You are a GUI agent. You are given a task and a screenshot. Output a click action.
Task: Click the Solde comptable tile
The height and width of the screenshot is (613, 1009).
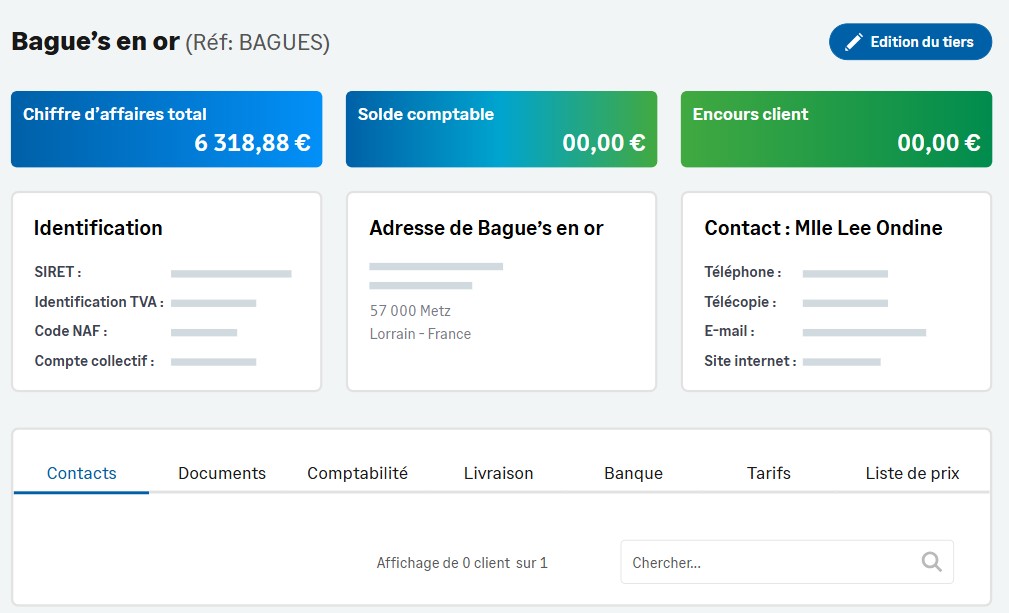tap(501, 129)
